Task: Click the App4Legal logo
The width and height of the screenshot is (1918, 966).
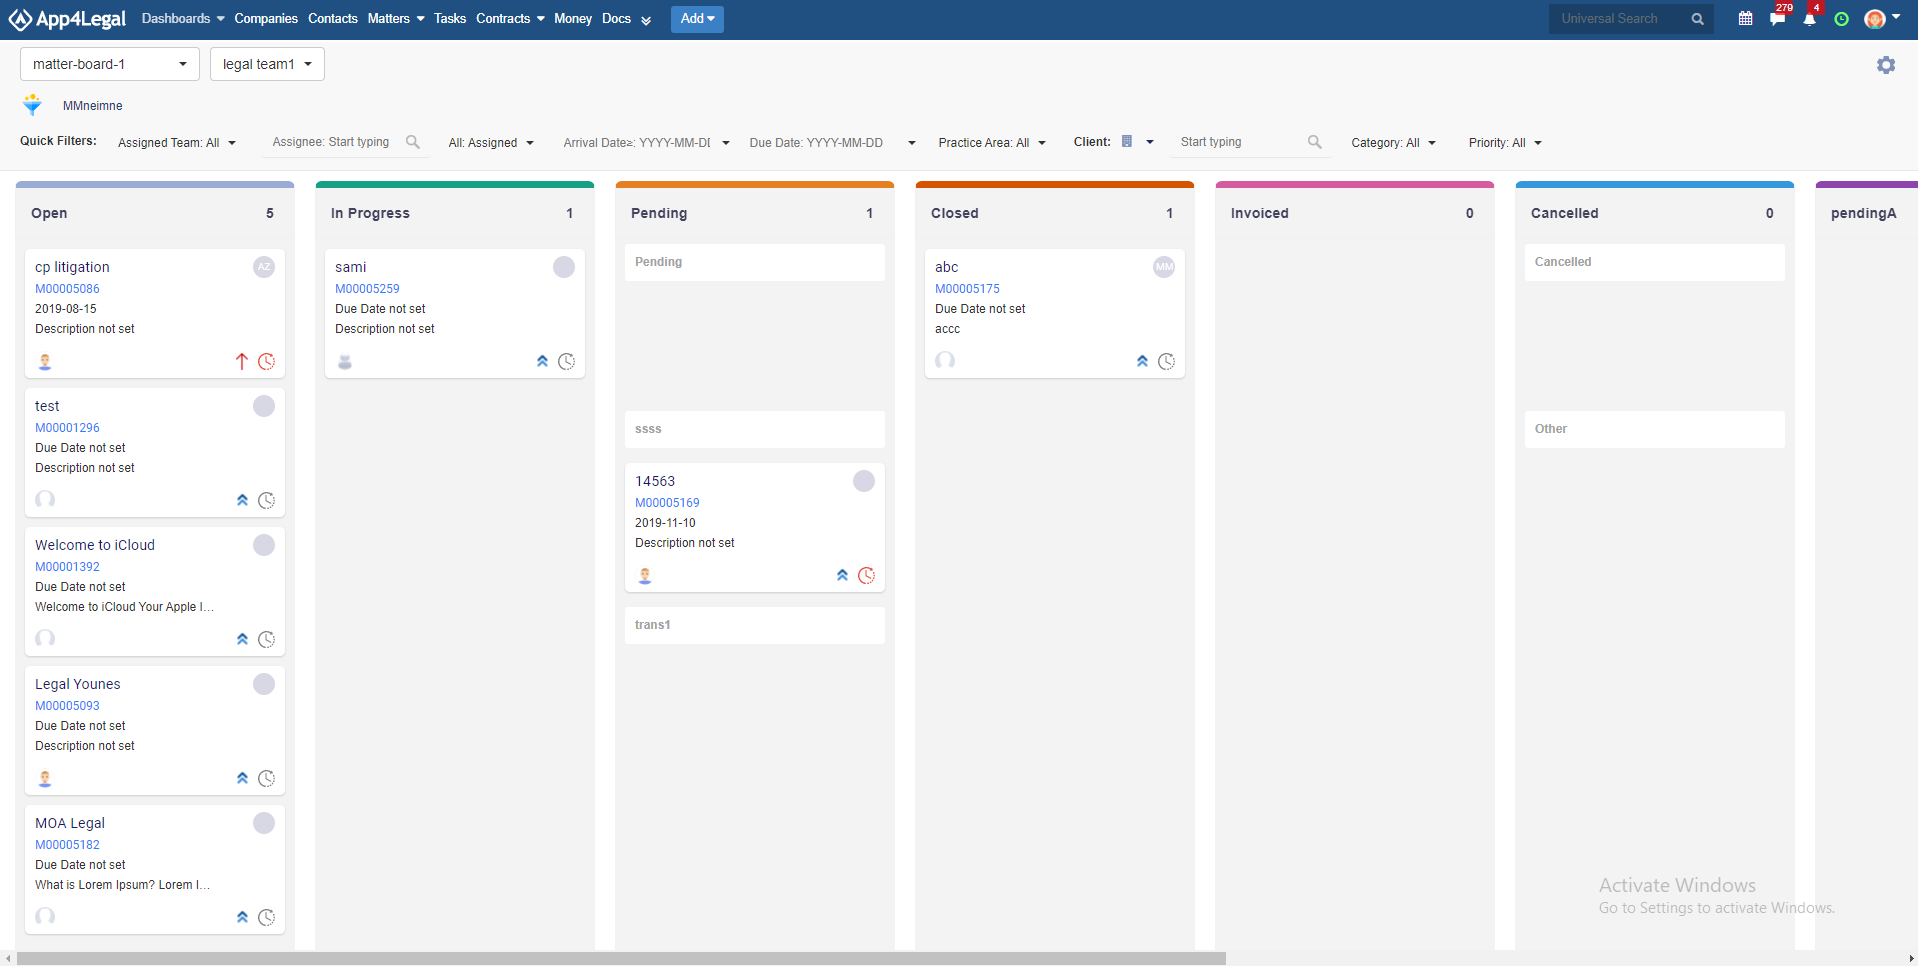Action: click(67, 18)
